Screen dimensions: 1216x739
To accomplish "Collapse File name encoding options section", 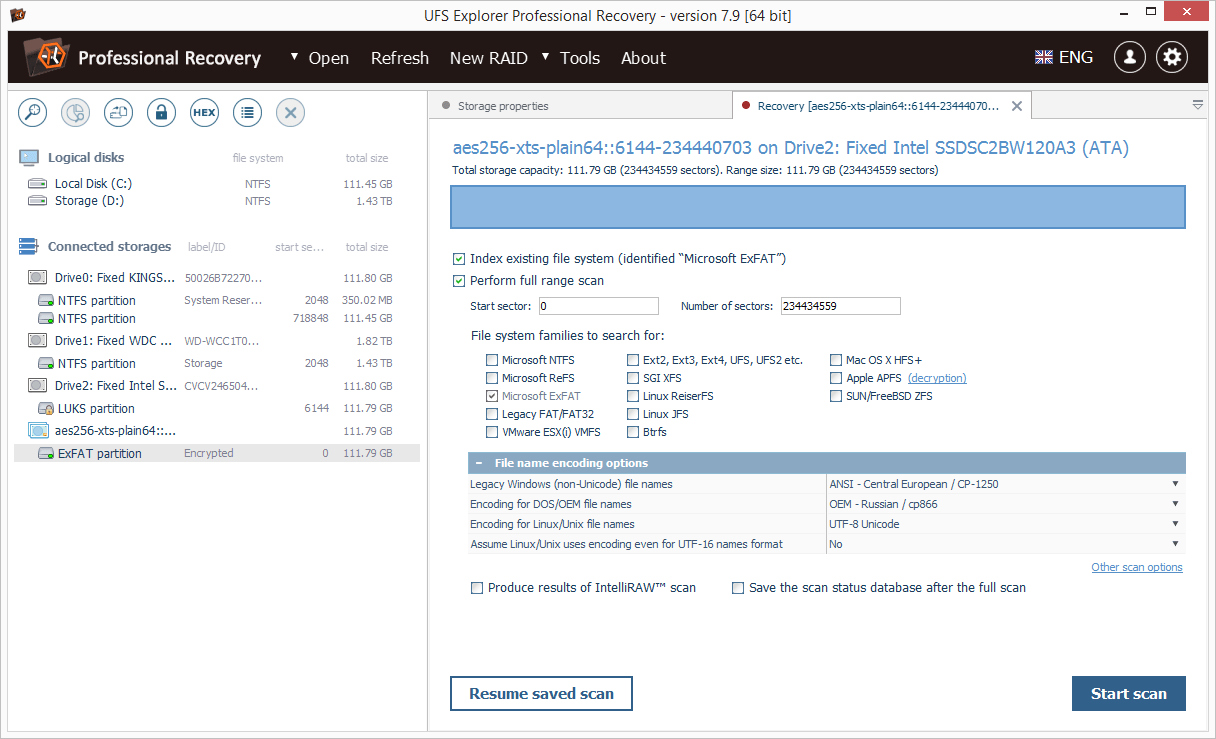I will (480, 463).
